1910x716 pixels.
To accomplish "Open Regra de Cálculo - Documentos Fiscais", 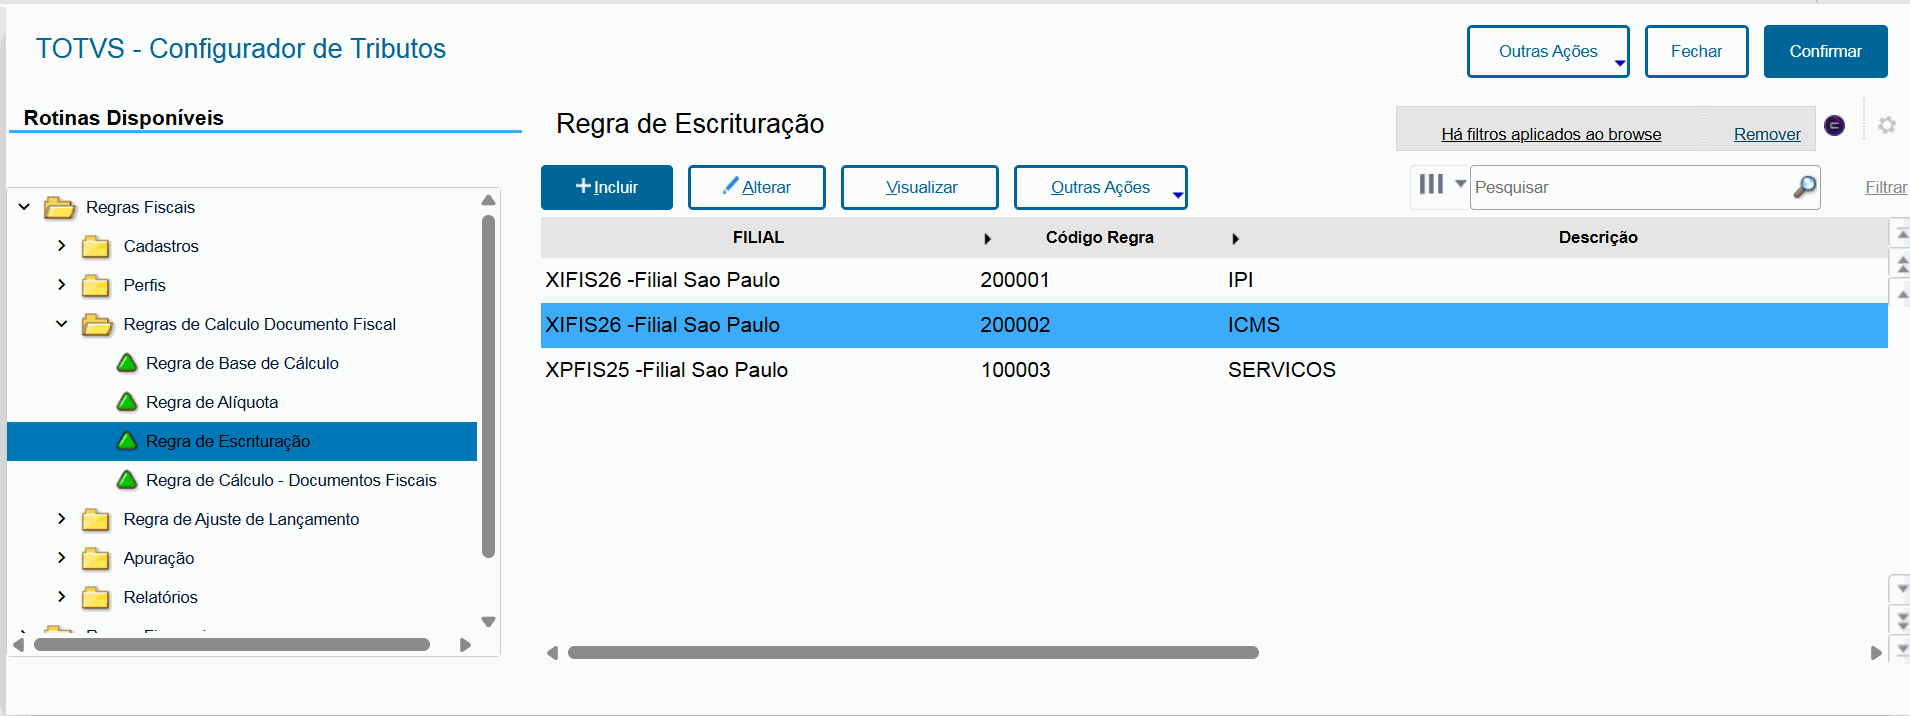I will pyautogui.click(x=291, y=481).
